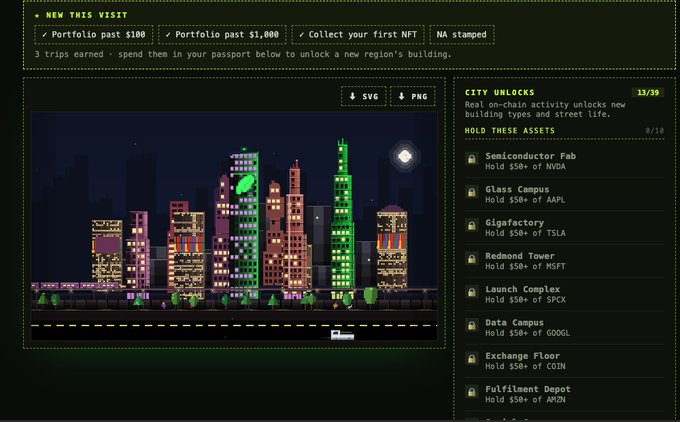680x422 pixels.
Task: Click 'Hold $50+ of COIN' requirement text
Action: pyautogui.click(x=525, y=366)
